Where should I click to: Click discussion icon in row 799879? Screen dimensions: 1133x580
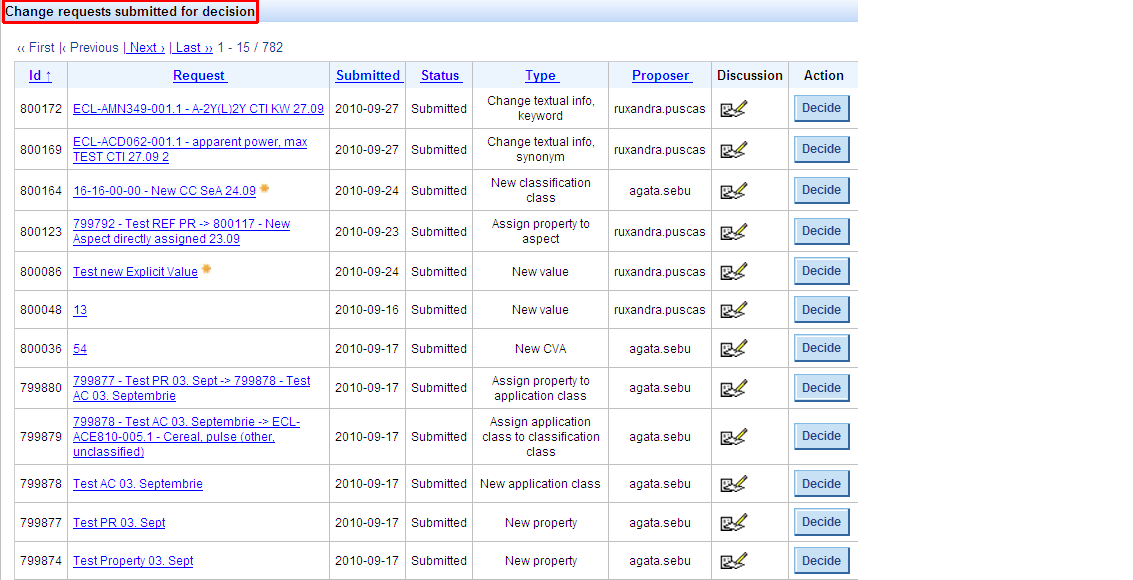[x=734, y=437]
